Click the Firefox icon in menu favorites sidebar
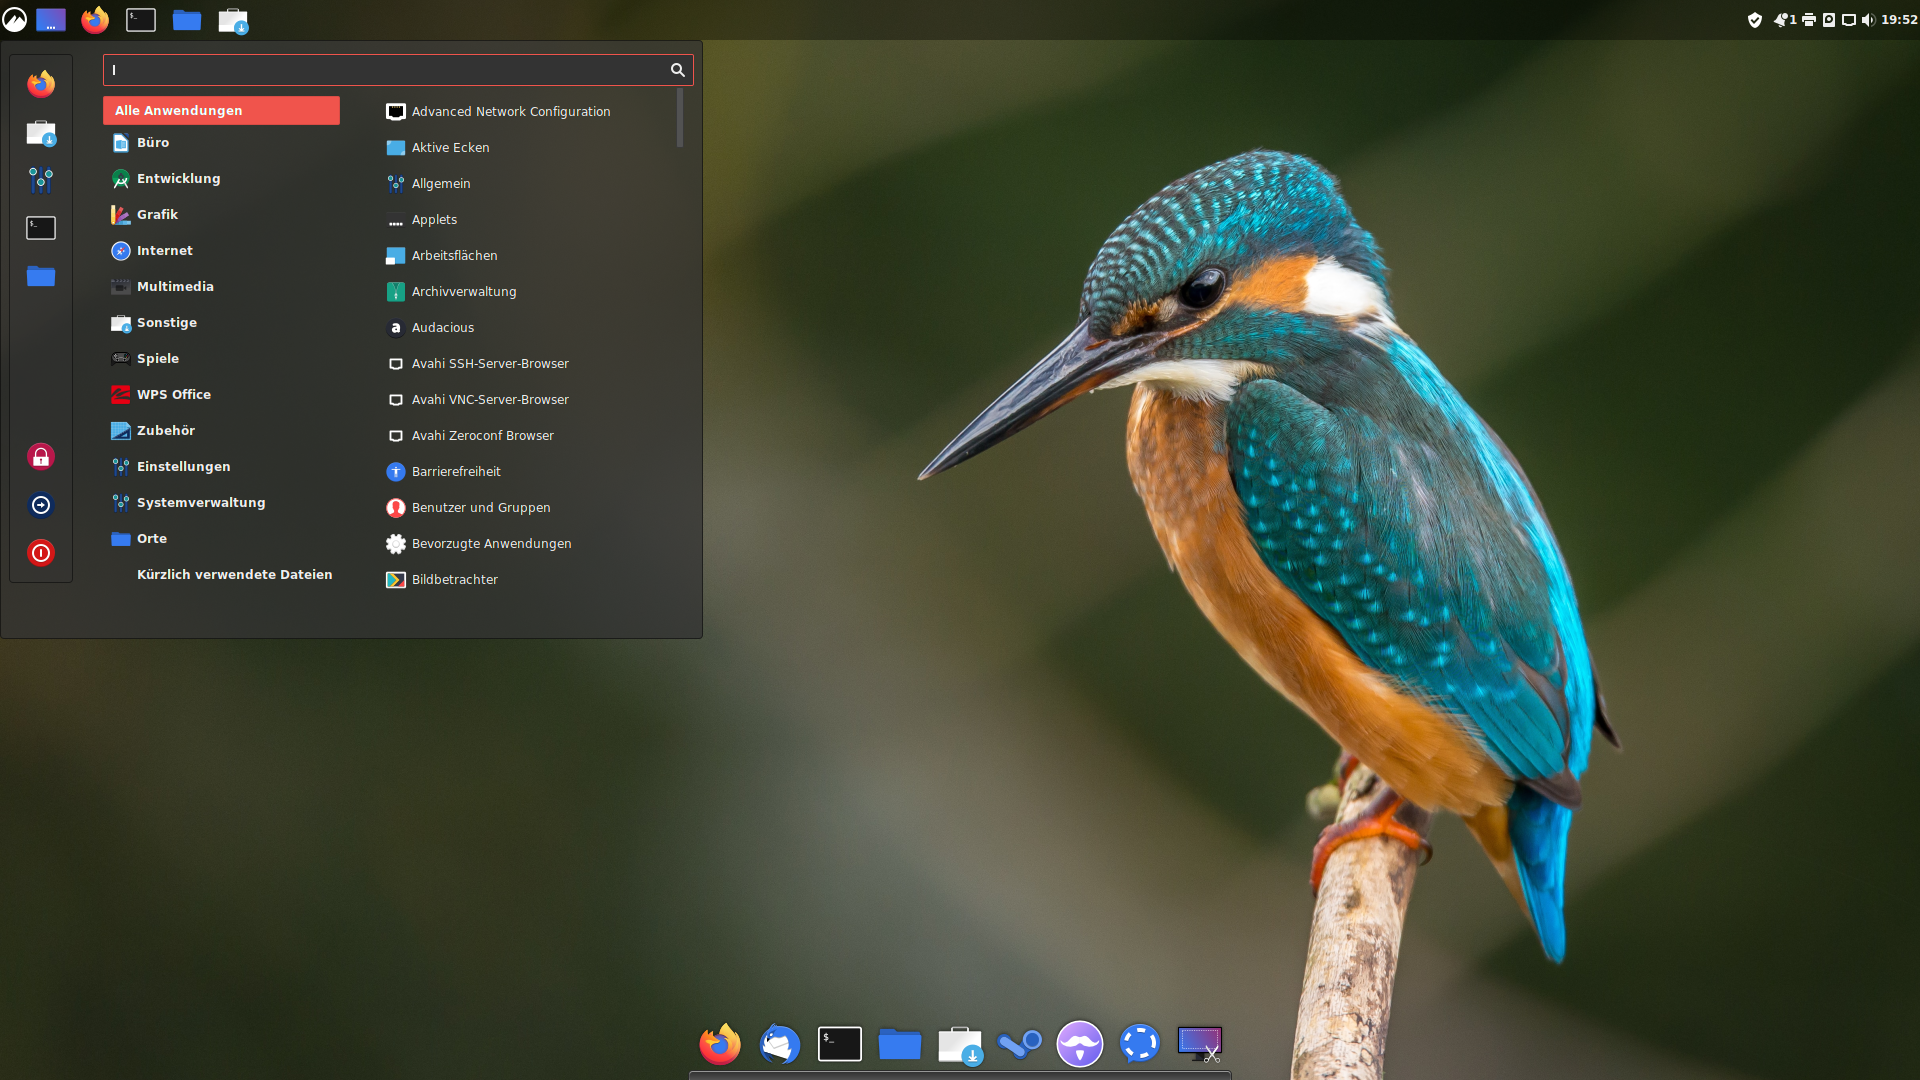The width and height of the screenshot is (1920, 1080). [x=41, y=84]
